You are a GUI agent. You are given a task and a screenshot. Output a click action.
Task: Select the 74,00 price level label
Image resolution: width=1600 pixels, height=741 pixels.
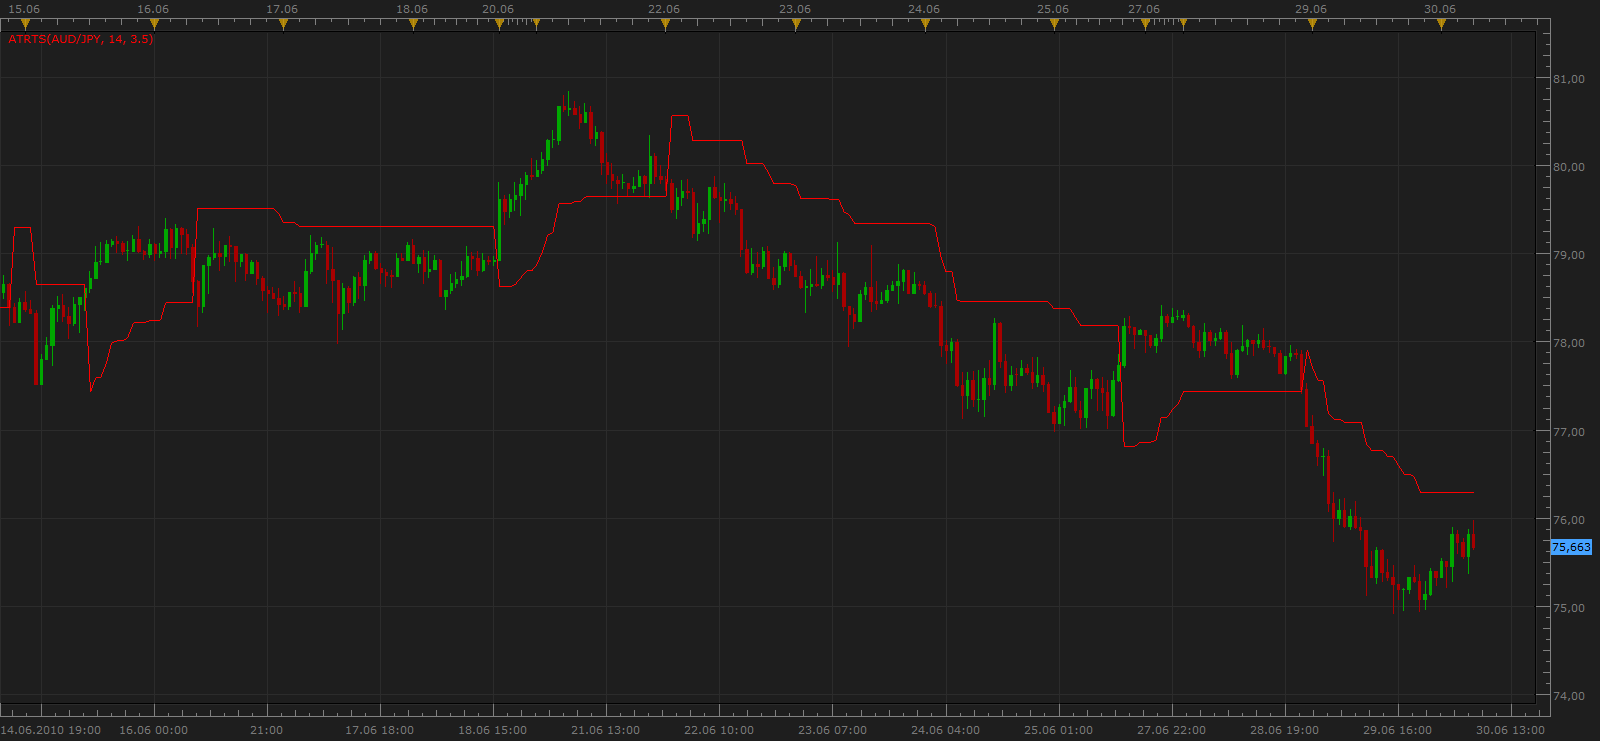point(1569,696)
